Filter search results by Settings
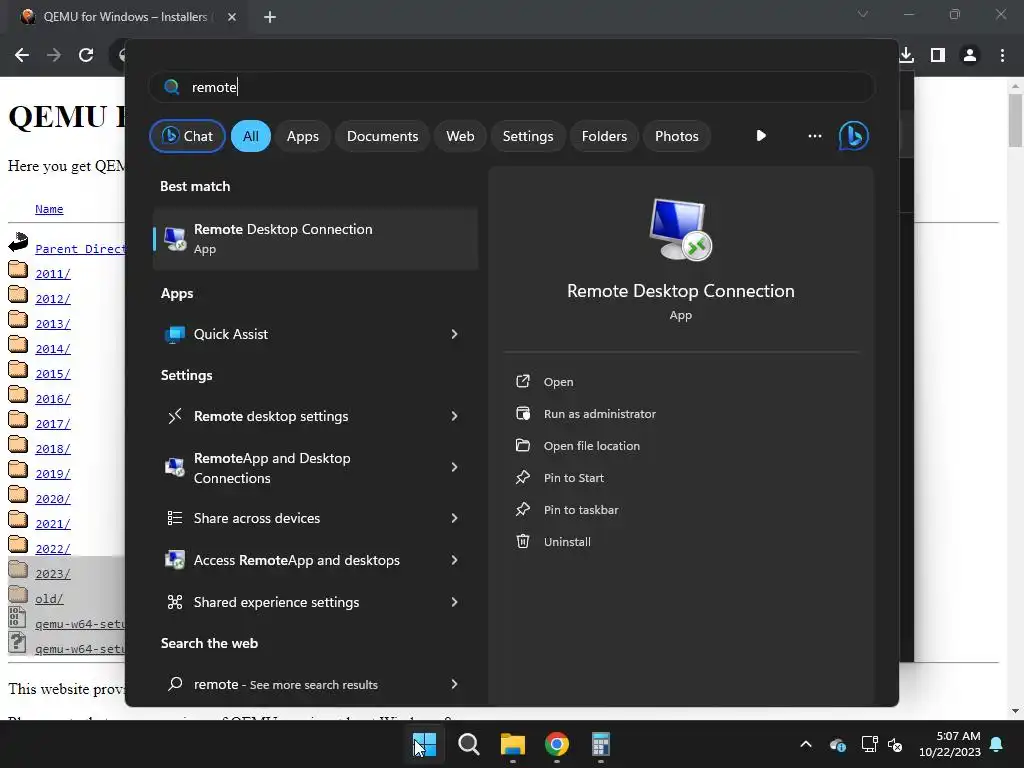 tap(528, 136)
